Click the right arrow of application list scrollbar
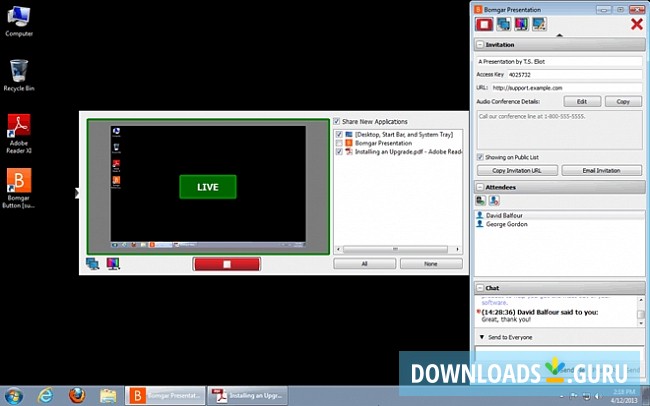The image size is (650, 406). pos(457,249)
